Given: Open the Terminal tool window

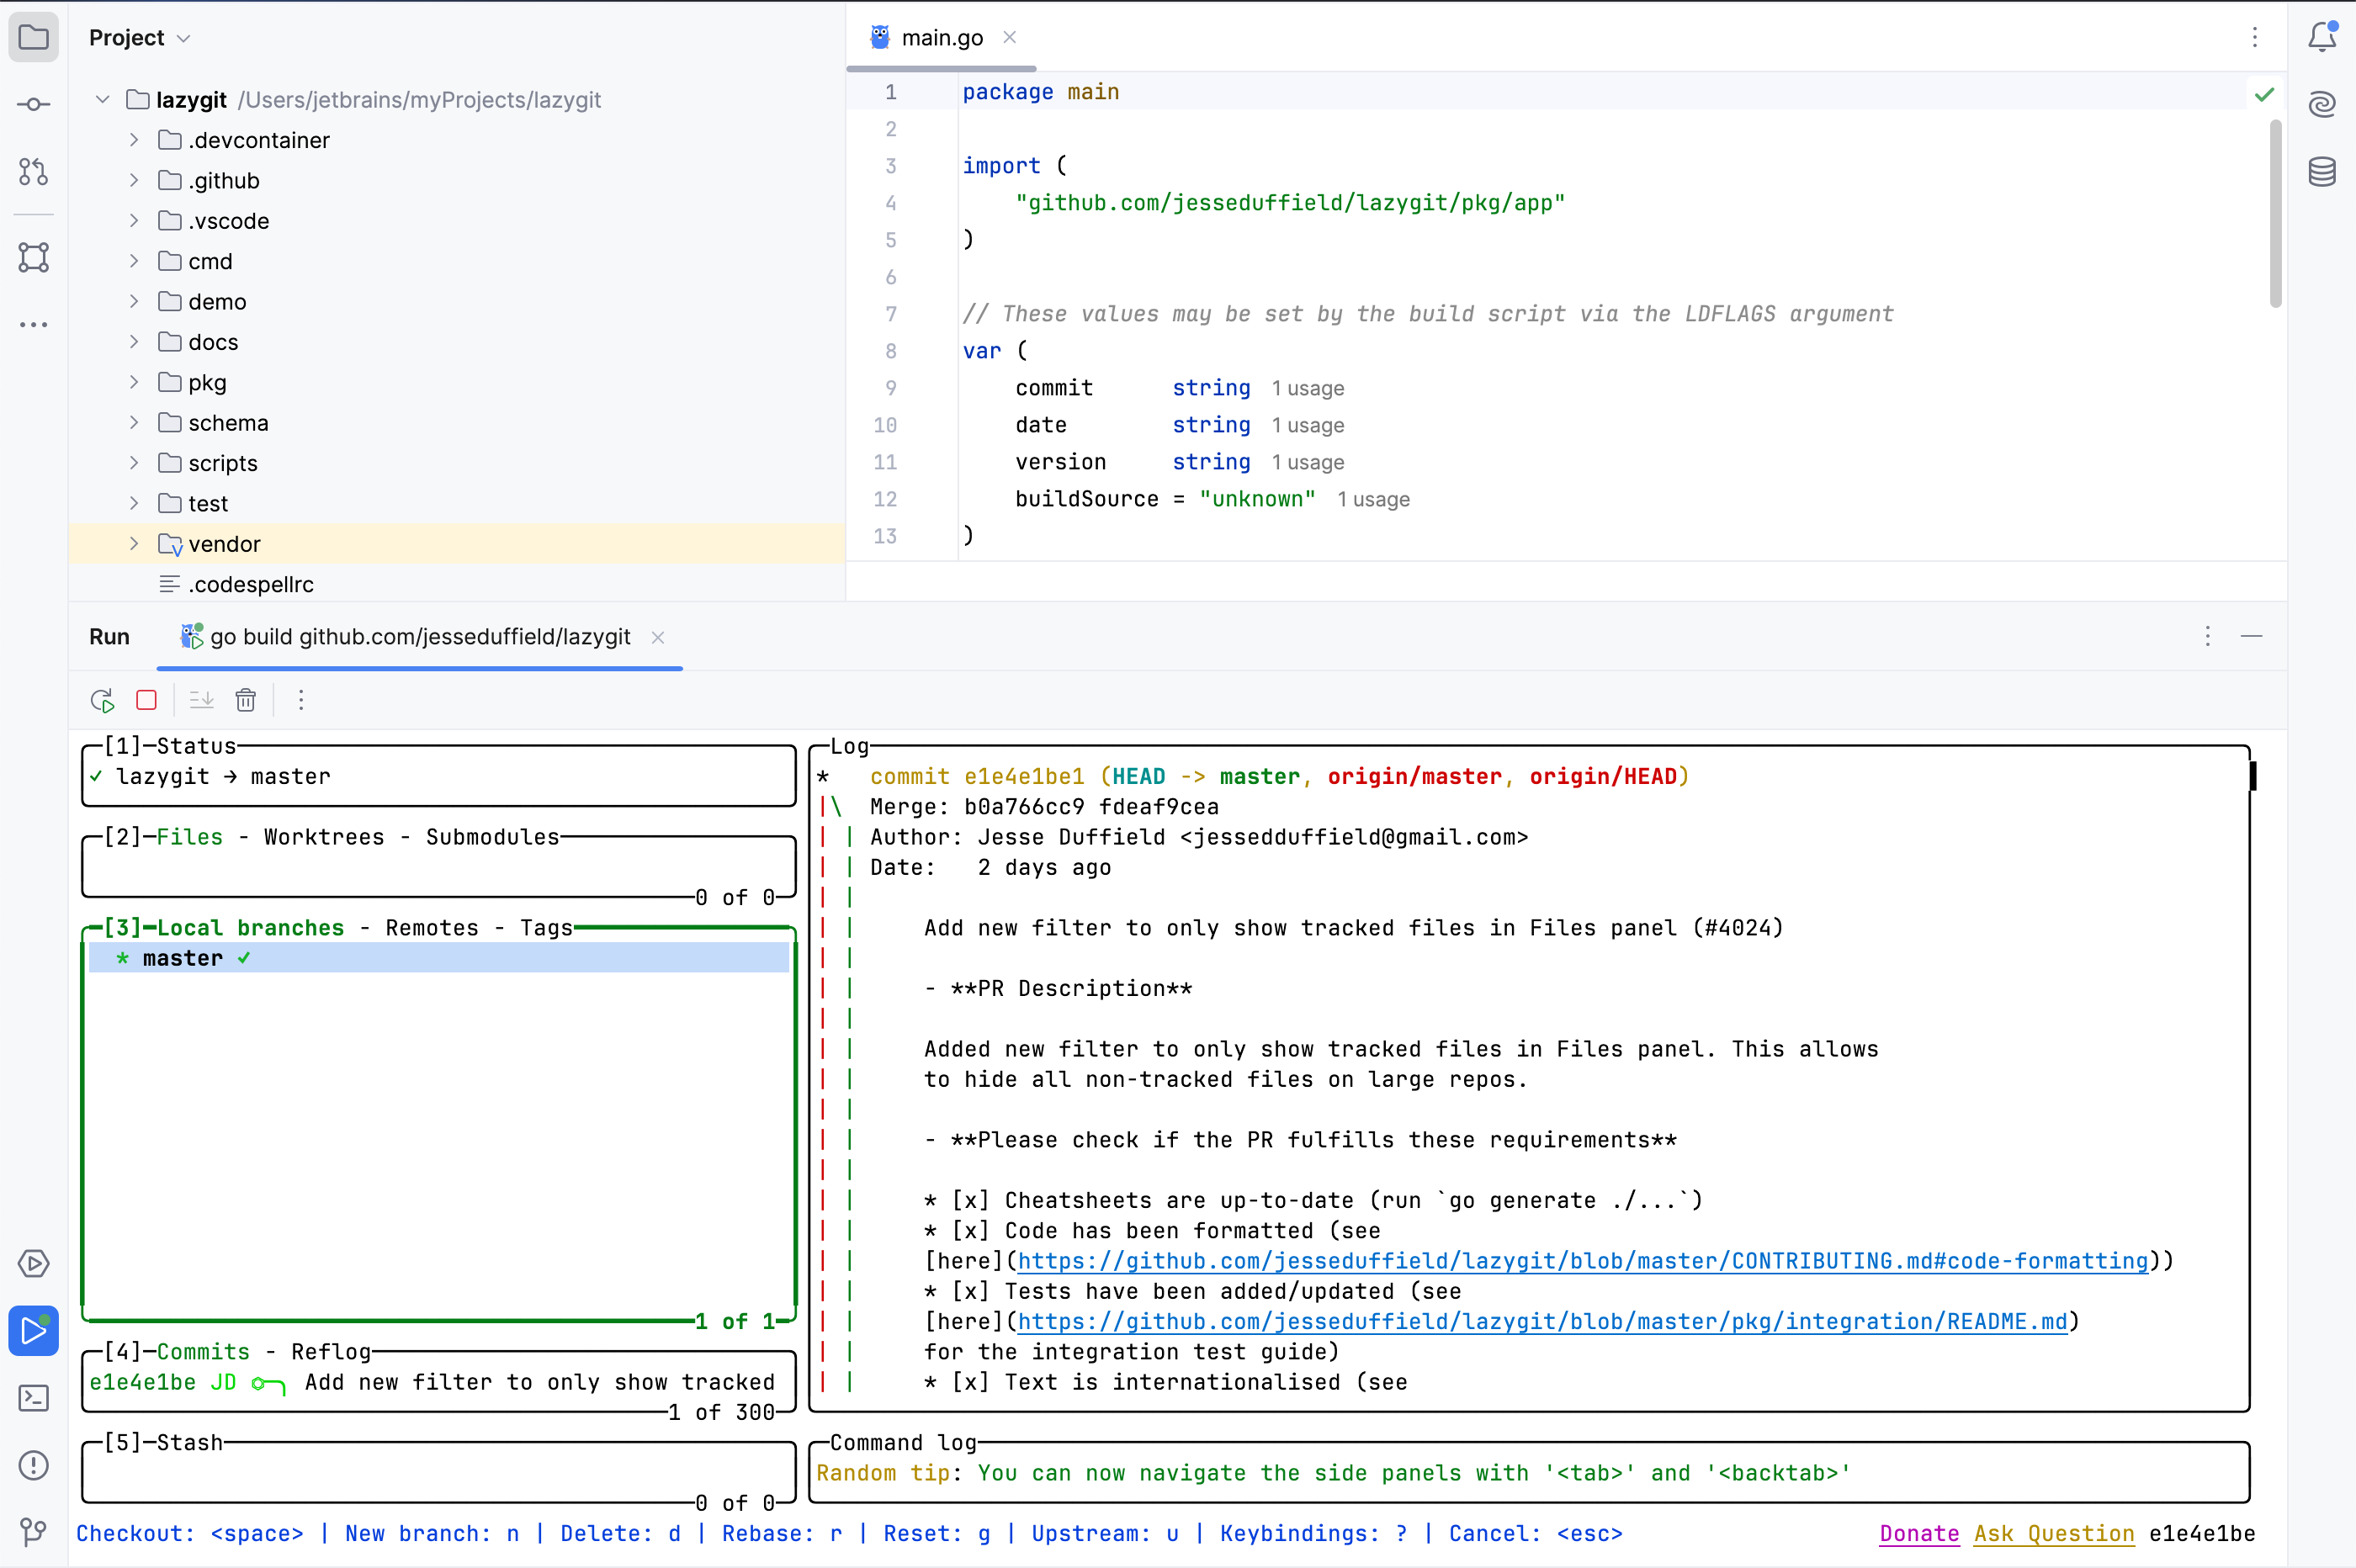Looking at the screenshot, I should pyautogui.click(x=34, y=1398).
